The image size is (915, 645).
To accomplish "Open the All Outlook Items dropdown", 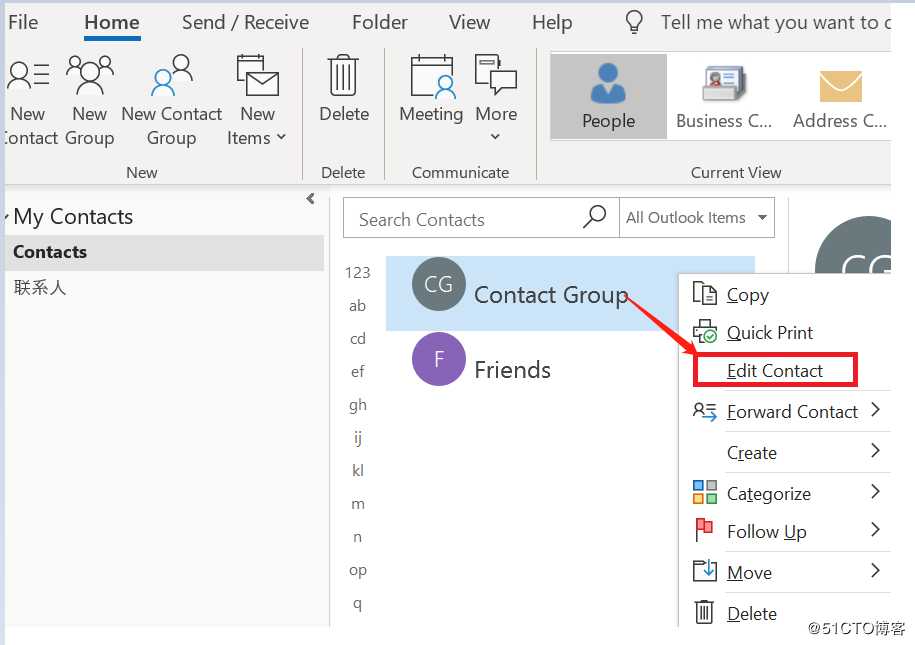I will pos(697,218).
